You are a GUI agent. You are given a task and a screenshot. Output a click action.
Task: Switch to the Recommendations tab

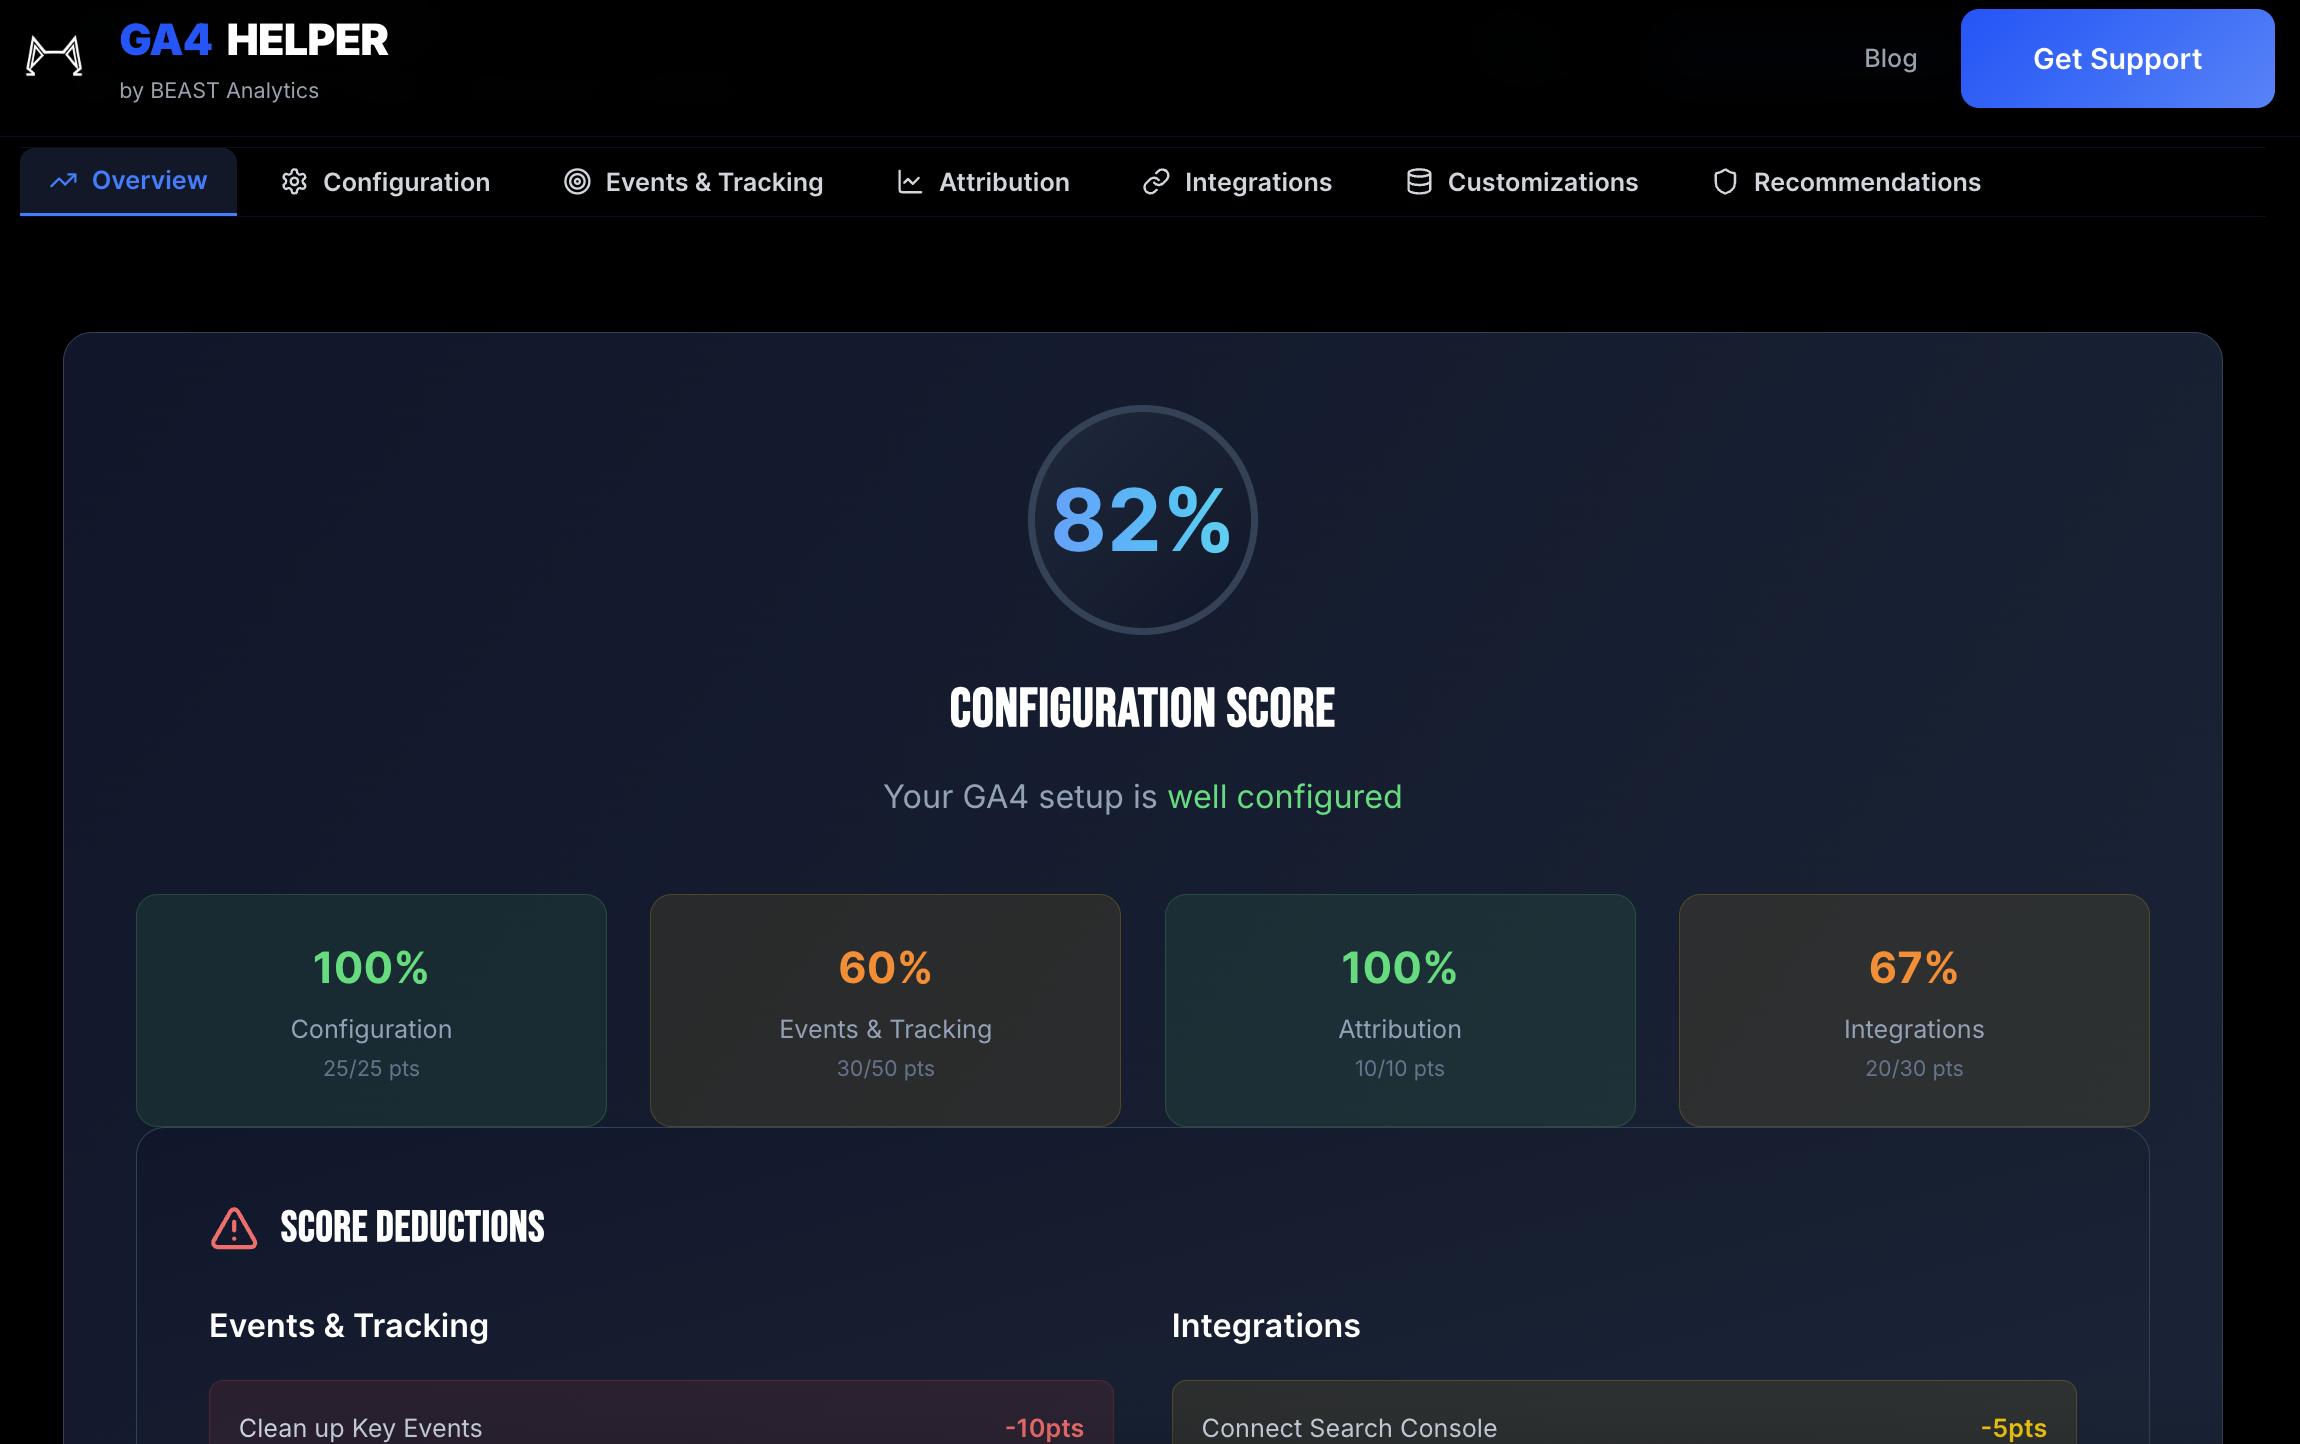click(x=1847, y=182)
